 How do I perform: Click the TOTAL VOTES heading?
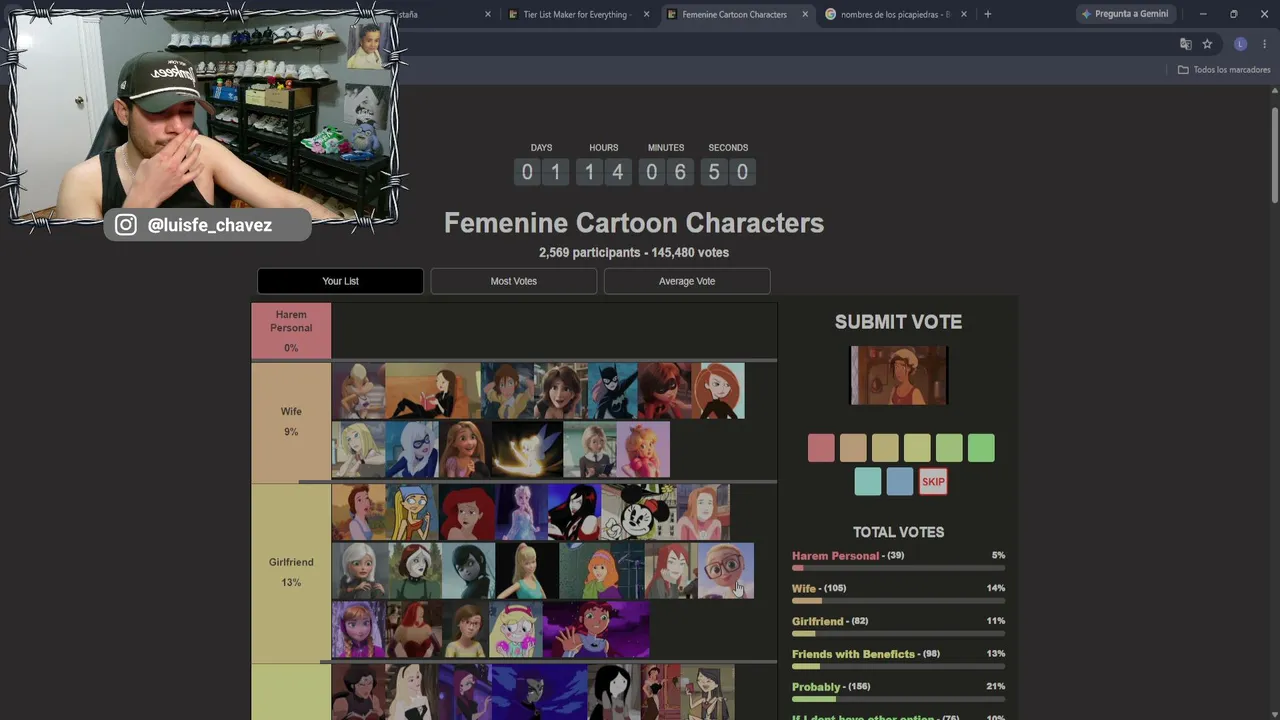[x=899, y=532]
